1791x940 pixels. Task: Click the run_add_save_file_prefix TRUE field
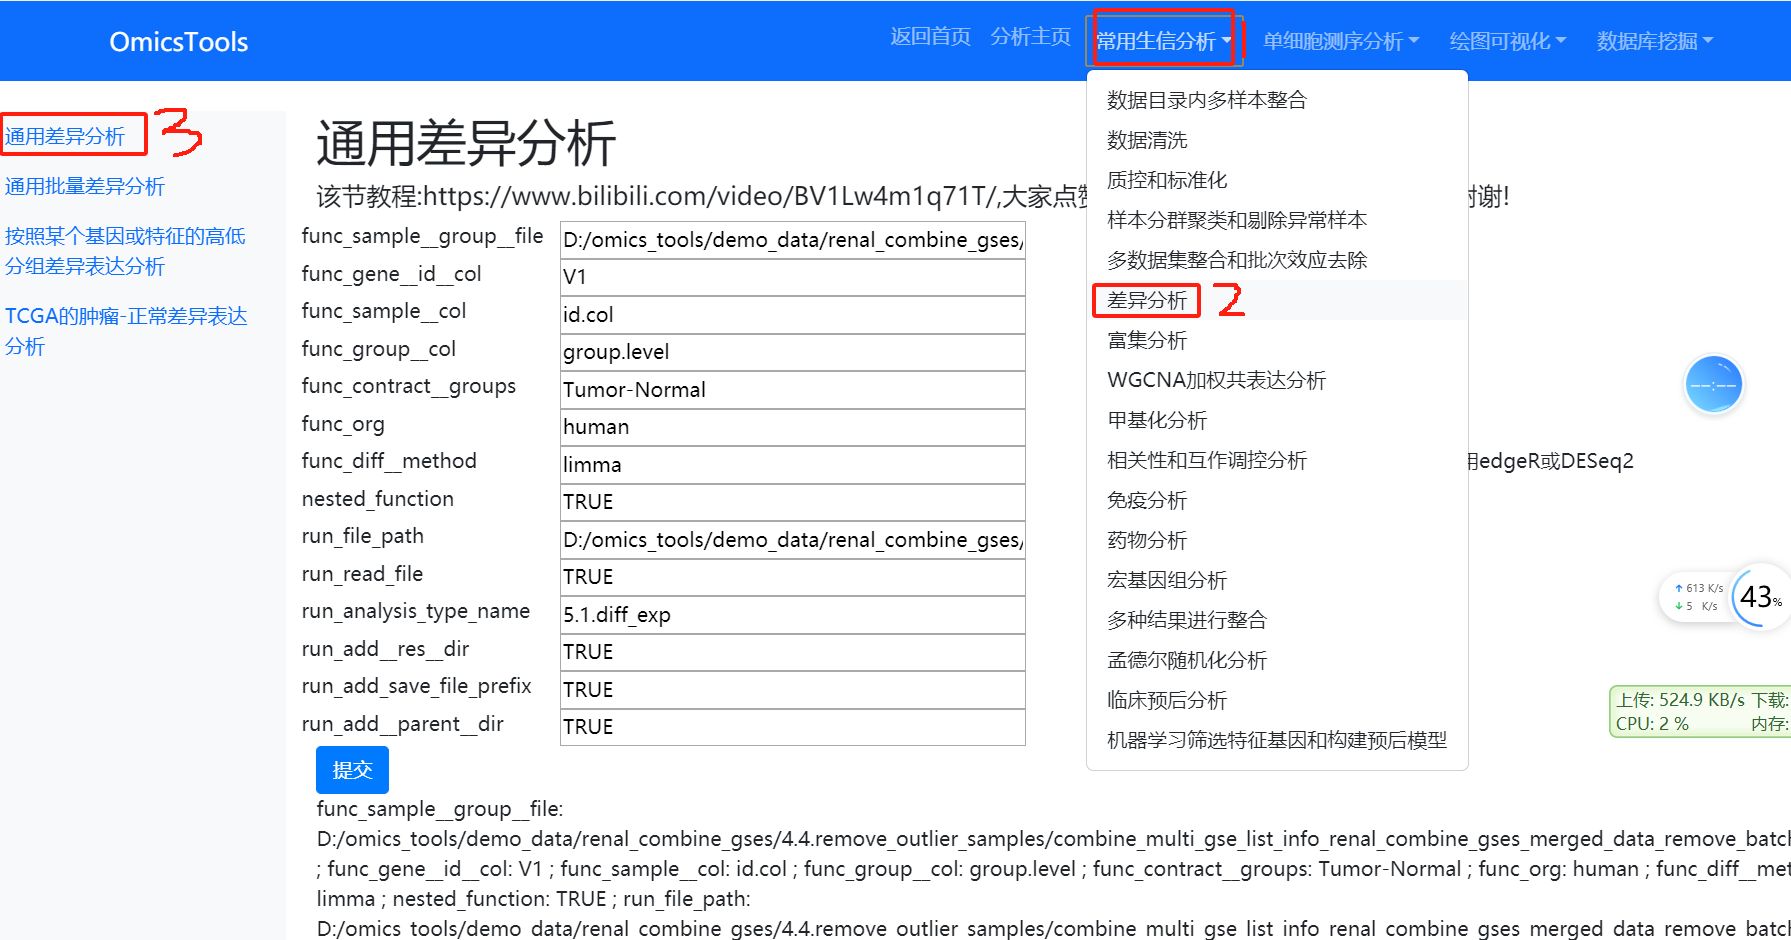tap(793, 690)
